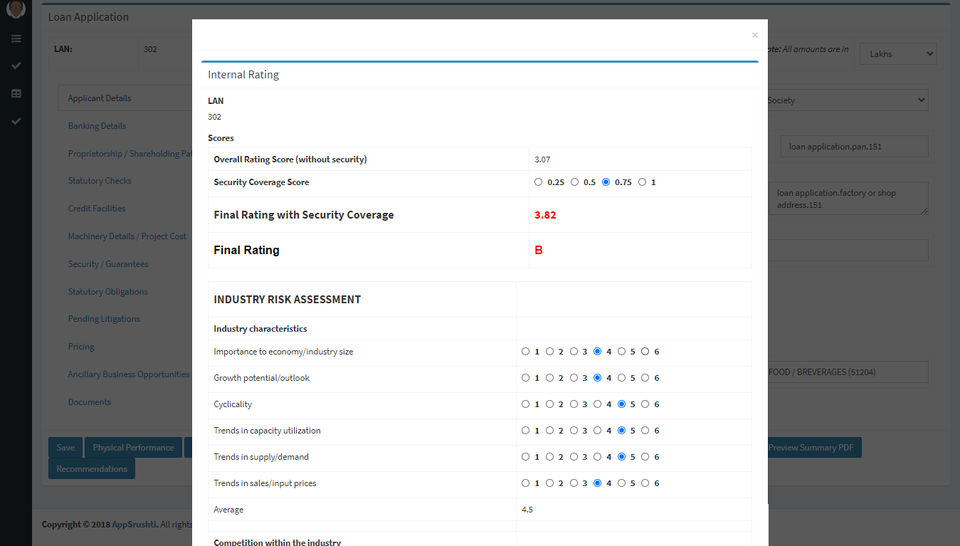
Task: Rate Trends in supply/demand as 4
Action: [x=598, y=457]
